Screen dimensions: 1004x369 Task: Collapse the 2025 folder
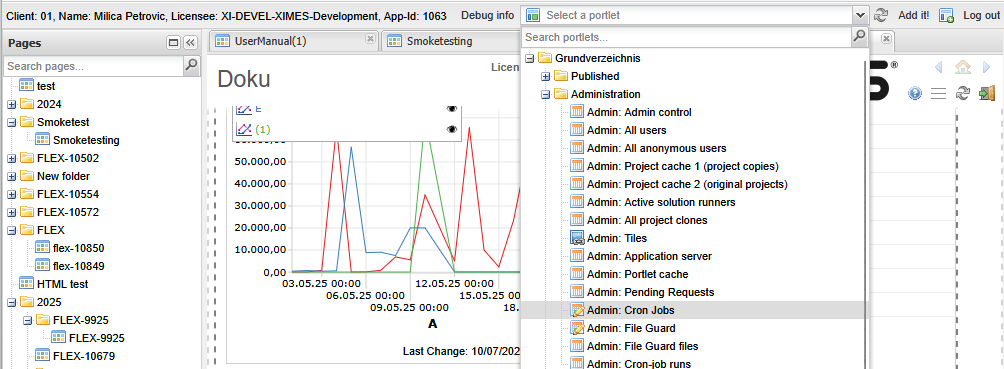coord(12,301)
